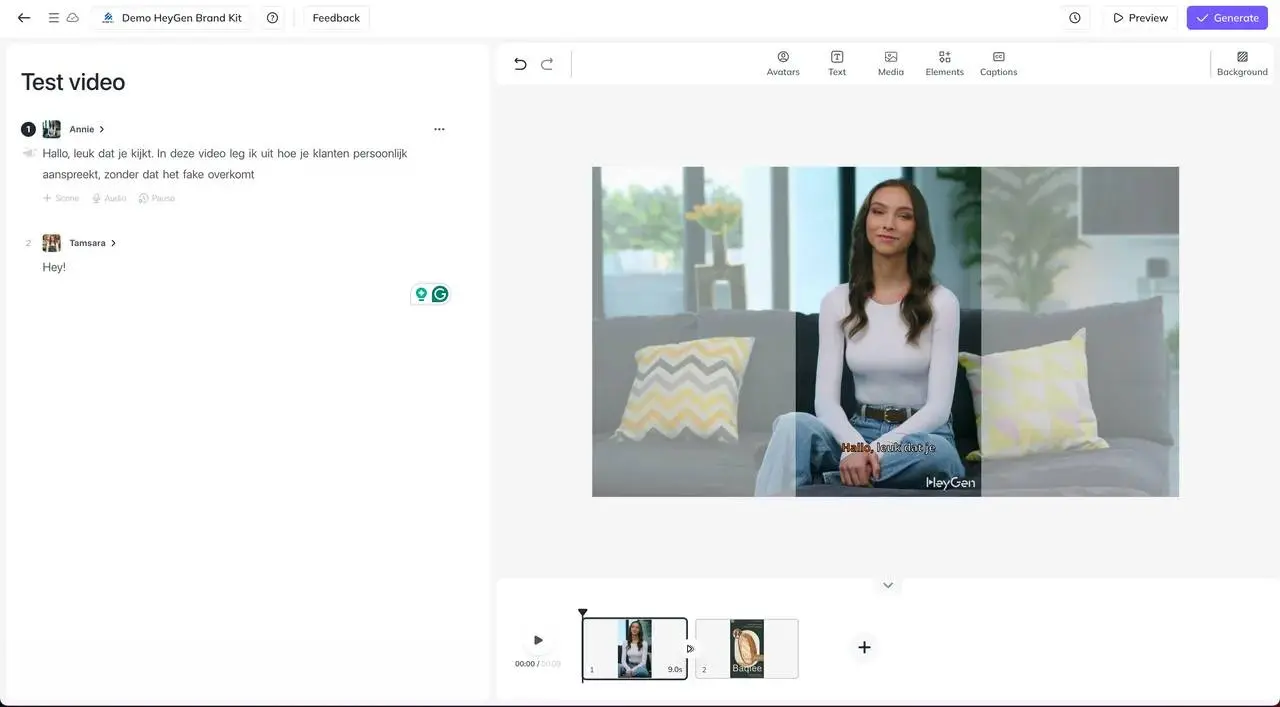Collapse the timeline with the chevron

tap(887, 585)
